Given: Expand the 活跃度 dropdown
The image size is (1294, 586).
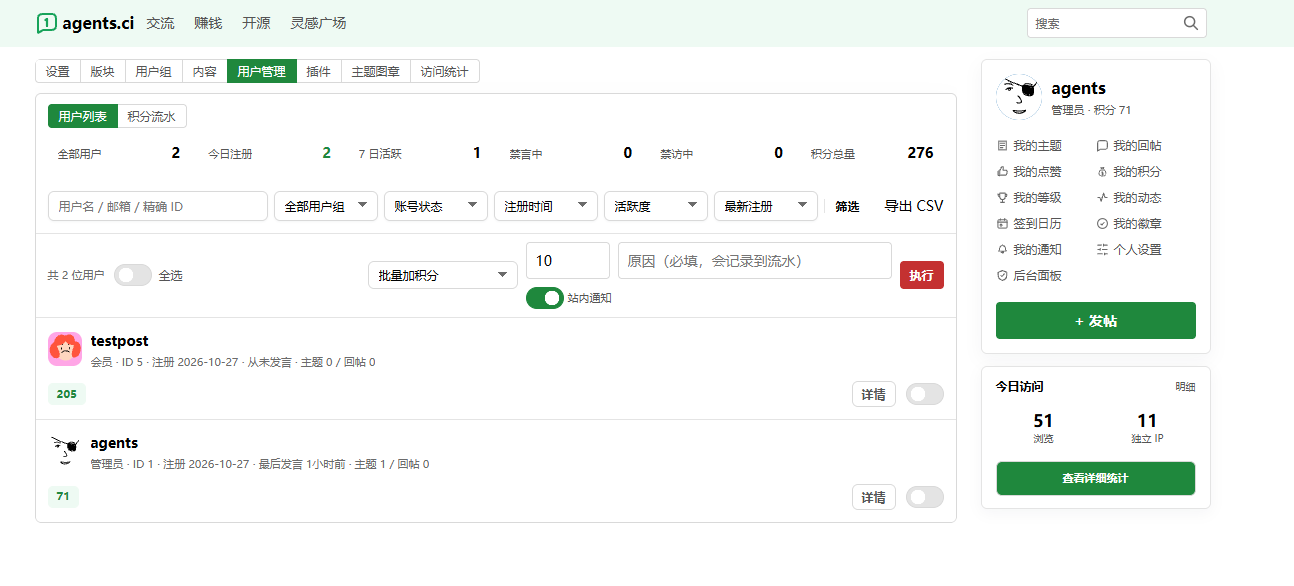Looking at the screenshot, I should pyautogui.click(x=656, y=206).
